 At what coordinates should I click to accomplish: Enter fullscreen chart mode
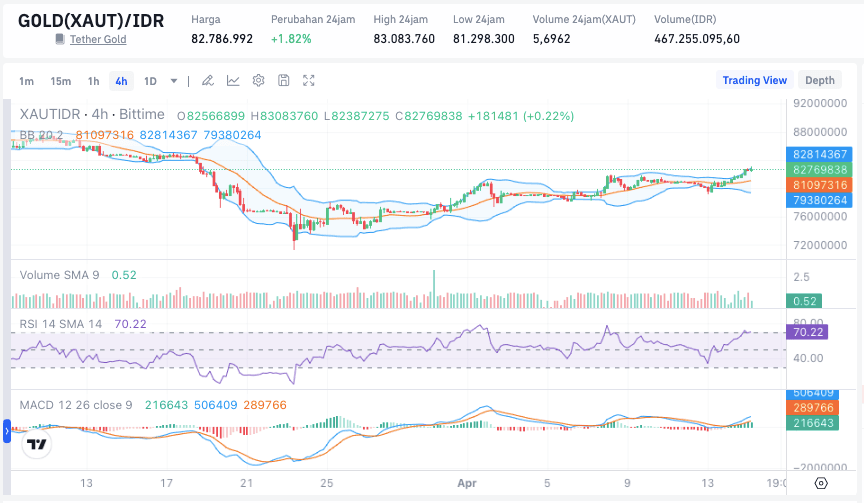tap(309, 81)
